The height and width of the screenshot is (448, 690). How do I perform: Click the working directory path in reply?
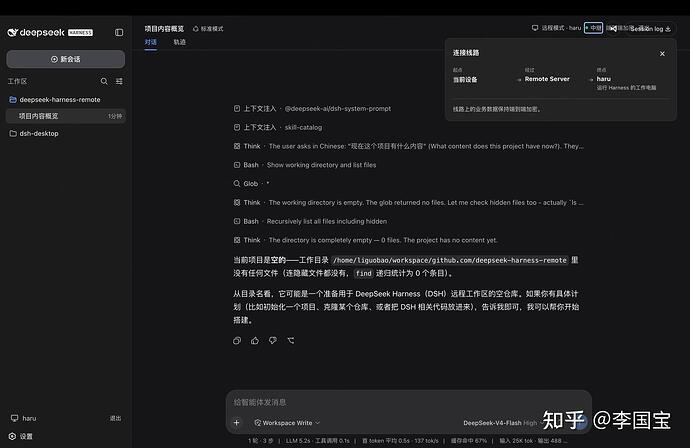[x=449, y=260]
